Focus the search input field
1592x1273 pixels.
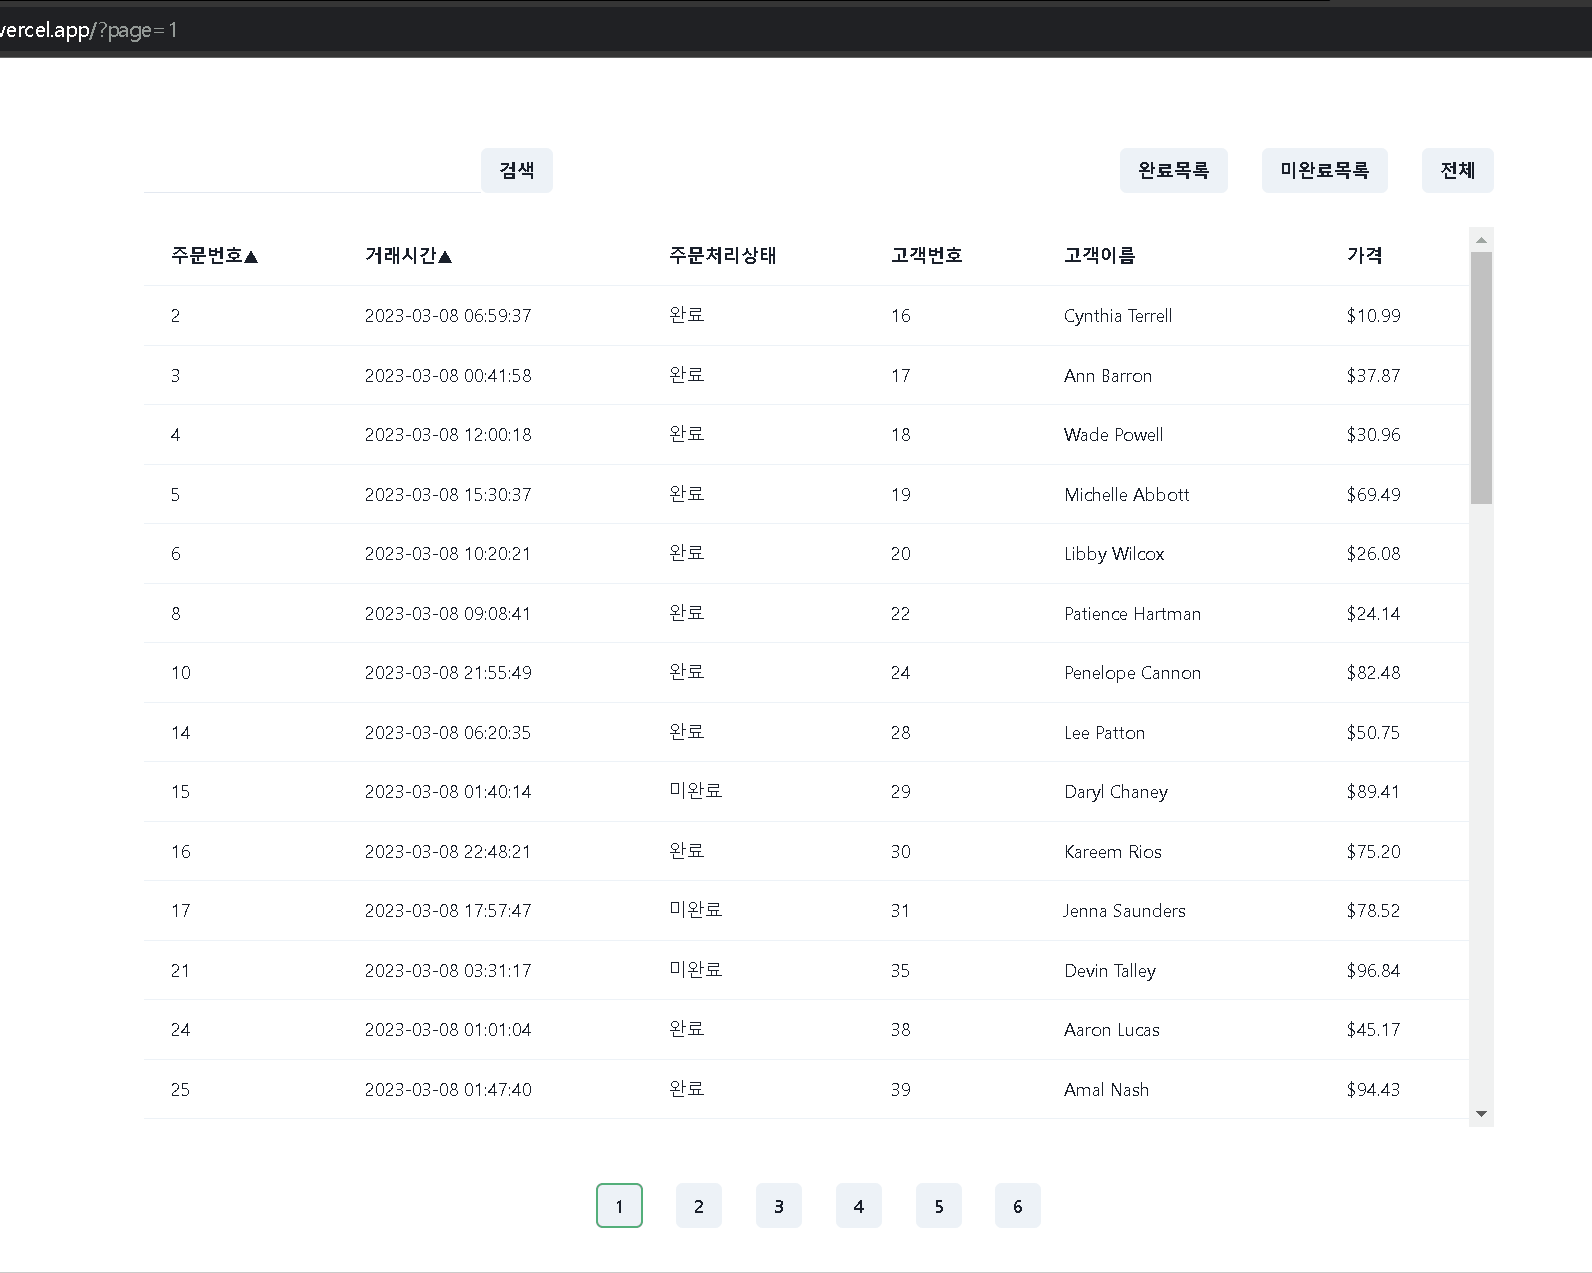(312, 170)
